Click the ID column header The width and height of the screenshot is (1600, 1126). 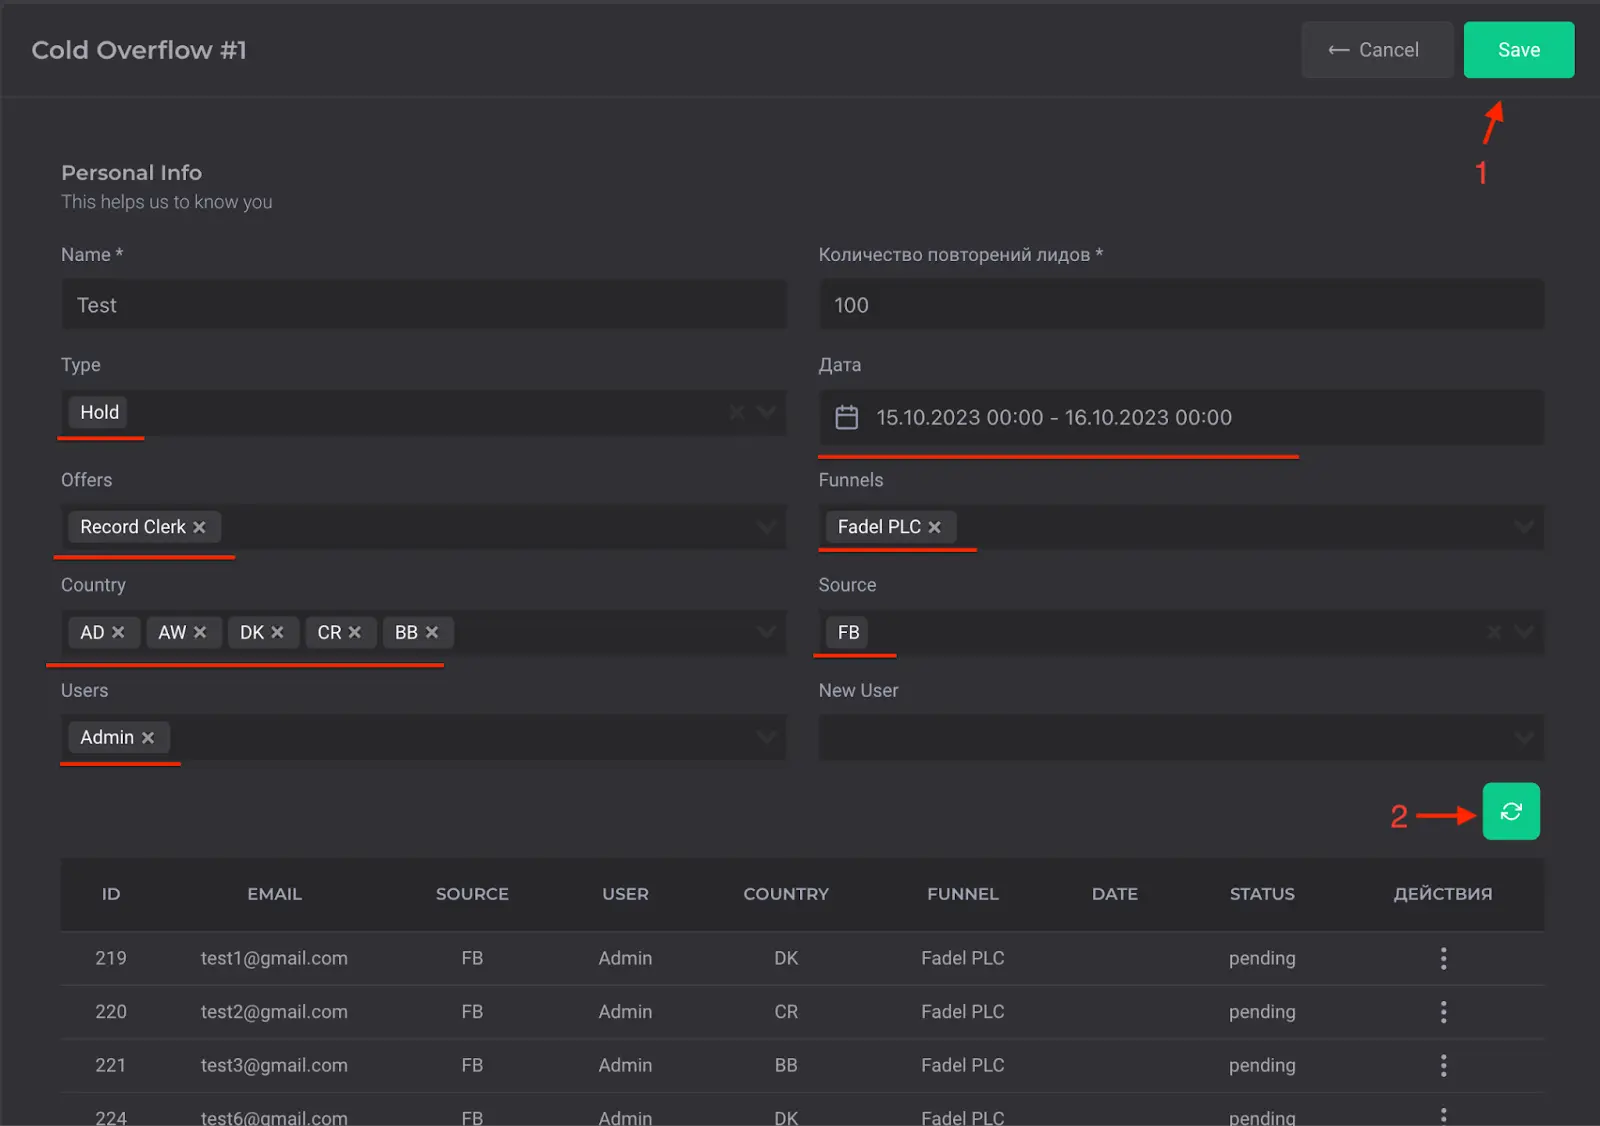tap(111, 894)
